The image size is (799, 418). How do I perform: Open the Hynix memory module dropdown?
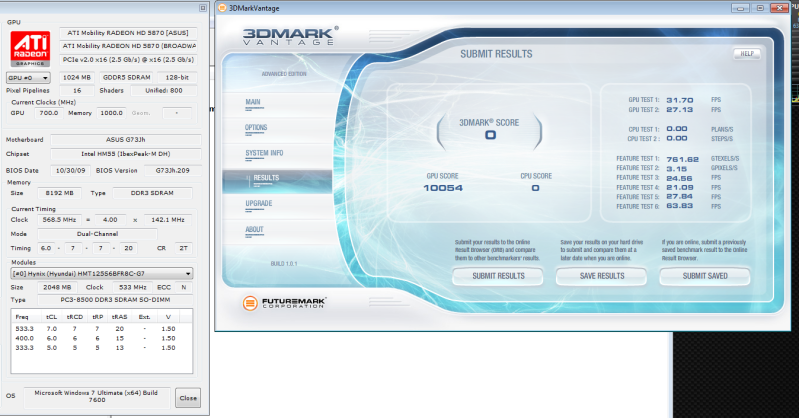tap(101, 274)
